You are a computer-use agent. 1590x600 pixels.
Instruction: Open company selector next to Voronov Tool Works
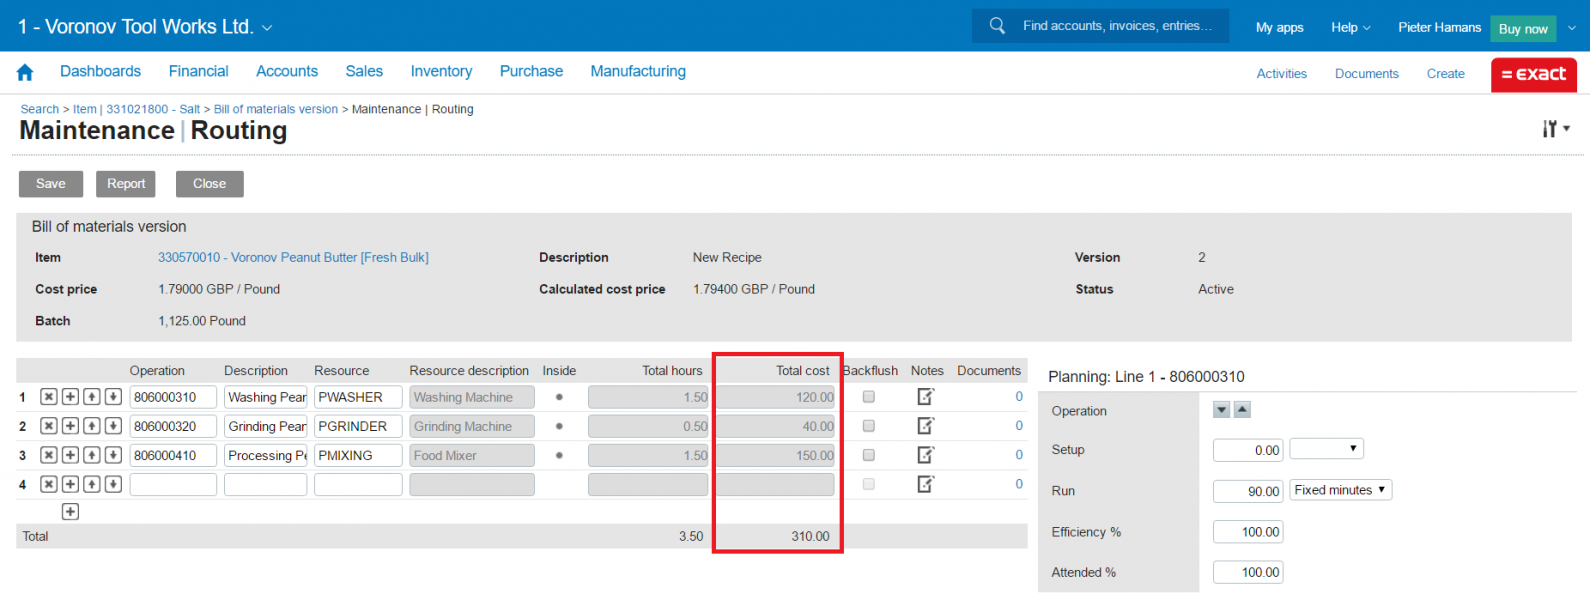click(x=267, y=28)
